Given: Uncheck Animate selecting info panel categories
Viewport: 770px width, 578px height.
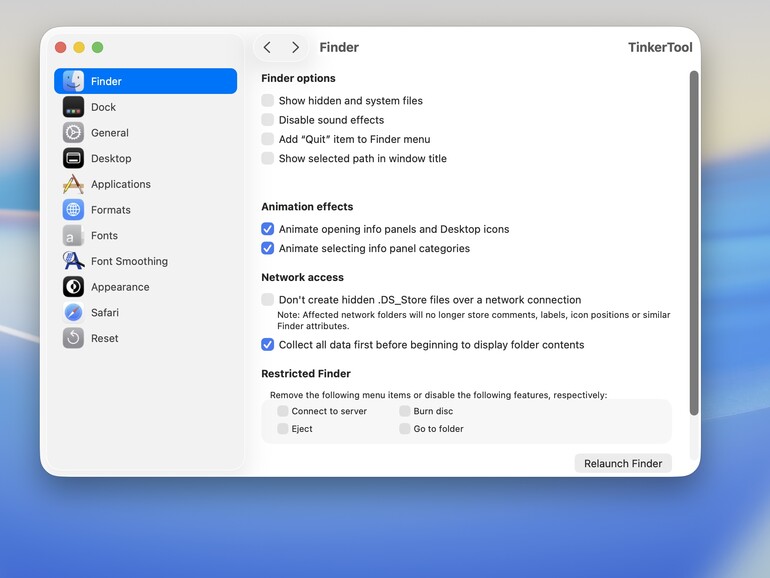Looking at the screenshot, I should click(268, 248).
